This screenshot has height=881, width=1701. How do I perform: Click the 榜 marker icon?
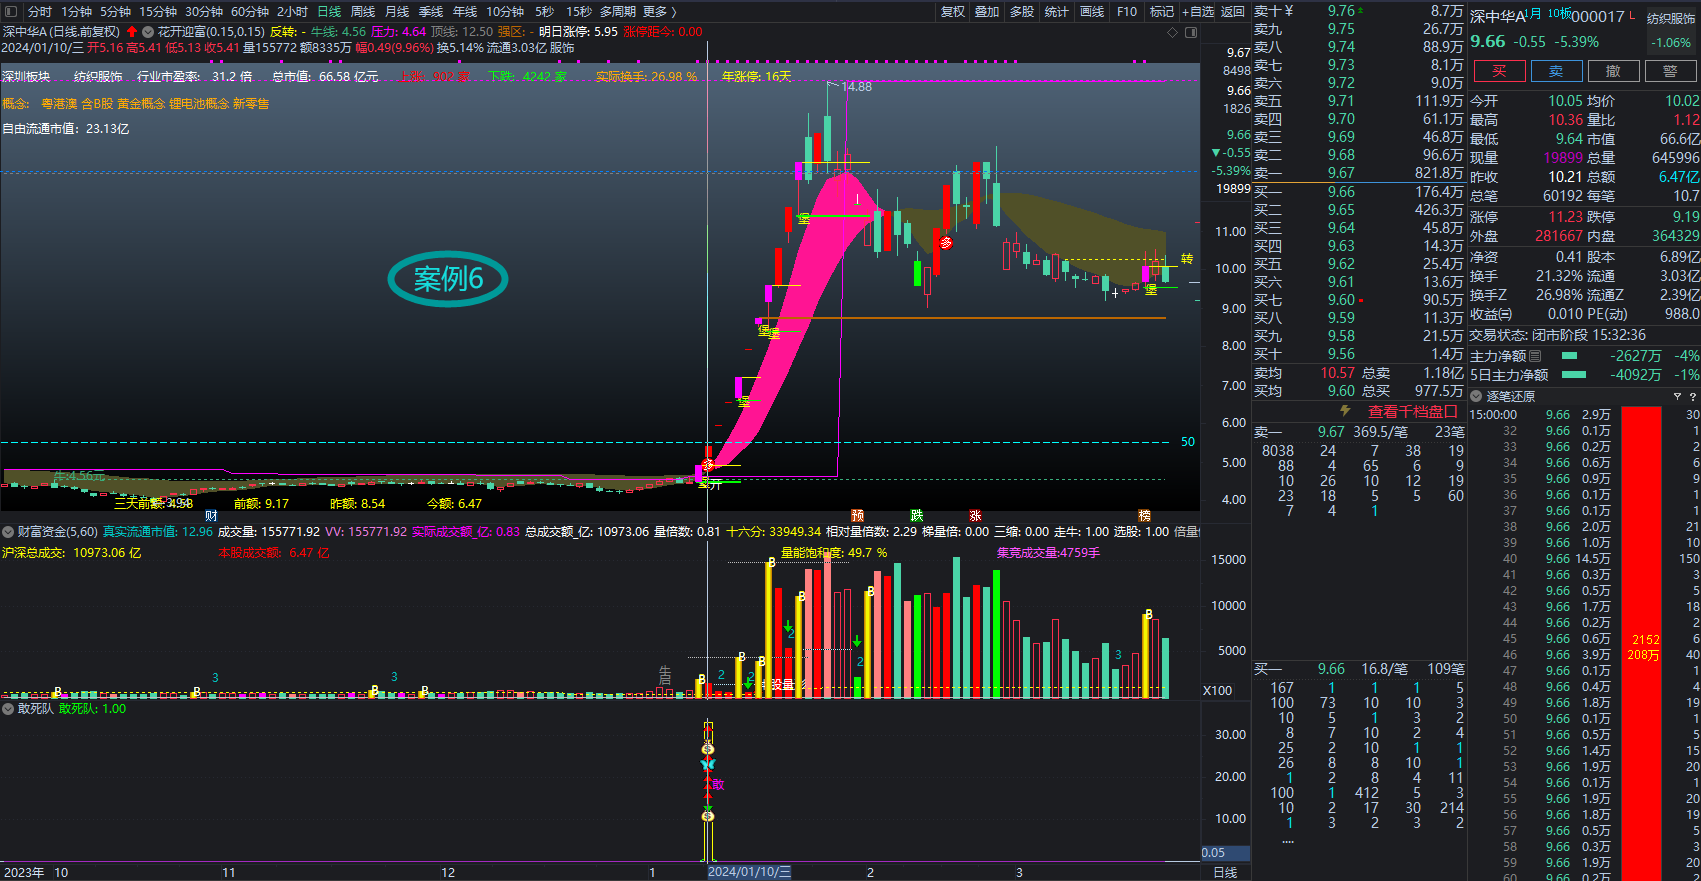(x=1145, y=516)
